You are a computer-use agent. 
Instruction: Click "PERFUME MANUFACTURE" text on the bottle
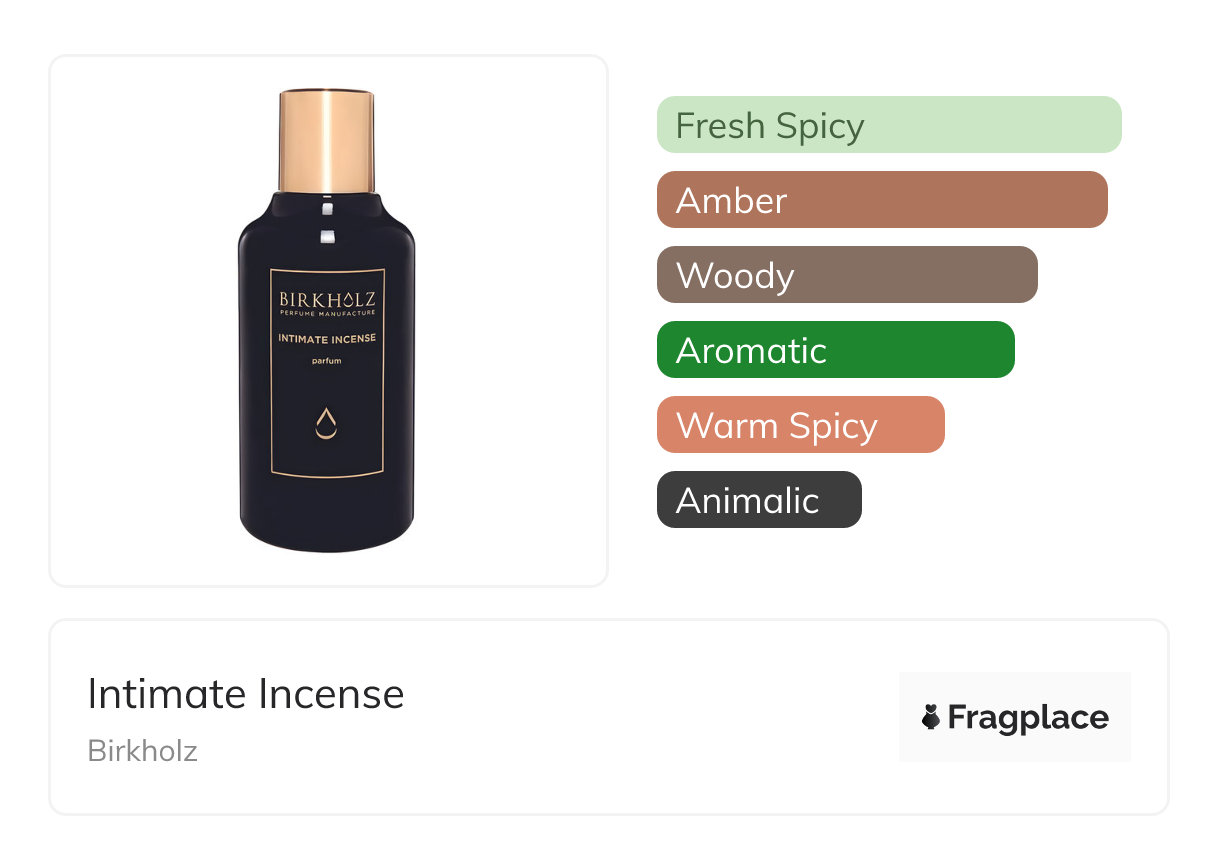pyautogui.click(x=327, y=314)
